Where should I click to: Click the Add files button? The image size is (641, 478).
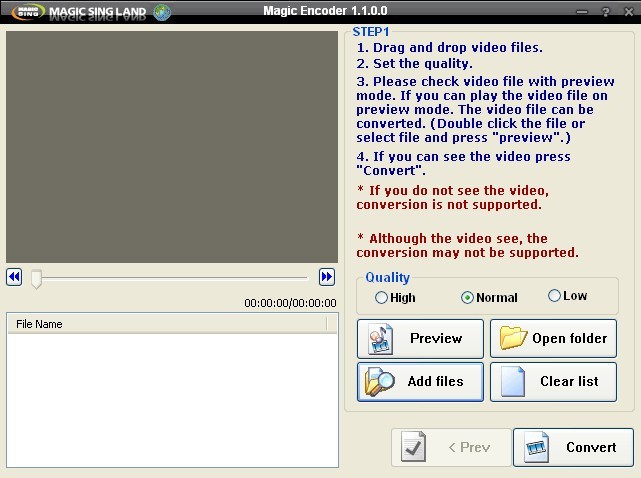point(420,382)
